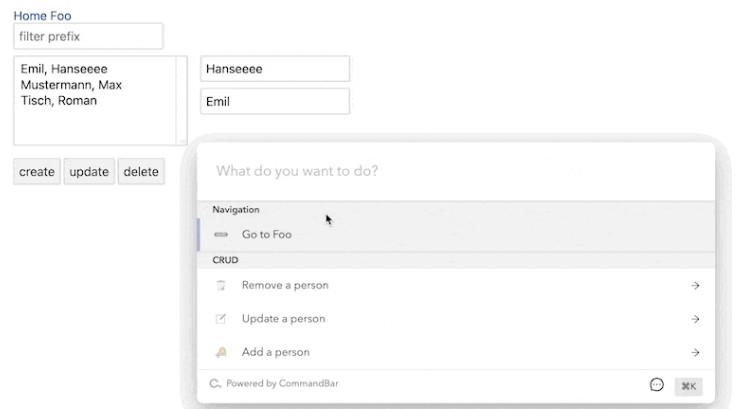The width and height of the screenshot is (756, 409).
Task: Click the trash icon beside Remove a person
Action: (x=221, y=285)
